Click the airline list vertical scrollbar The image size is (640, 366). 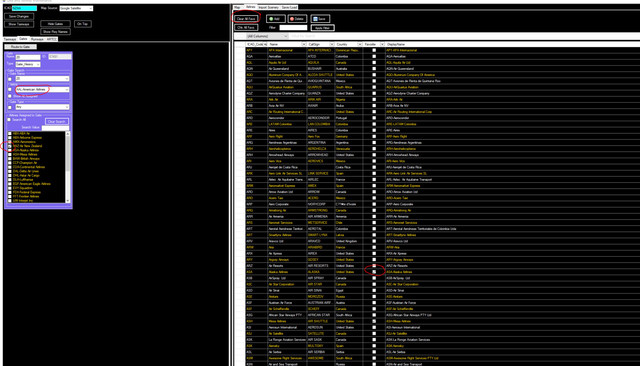[68, 167]
